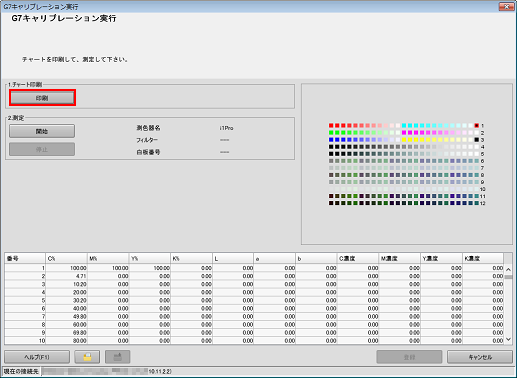Screen dimensions: 517x378
Task: Click the C% cell showing 30.20
Action: [66, 300]
